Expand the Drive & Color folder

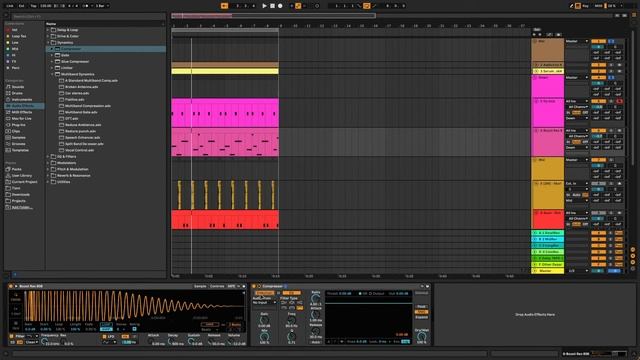point(48,36)
